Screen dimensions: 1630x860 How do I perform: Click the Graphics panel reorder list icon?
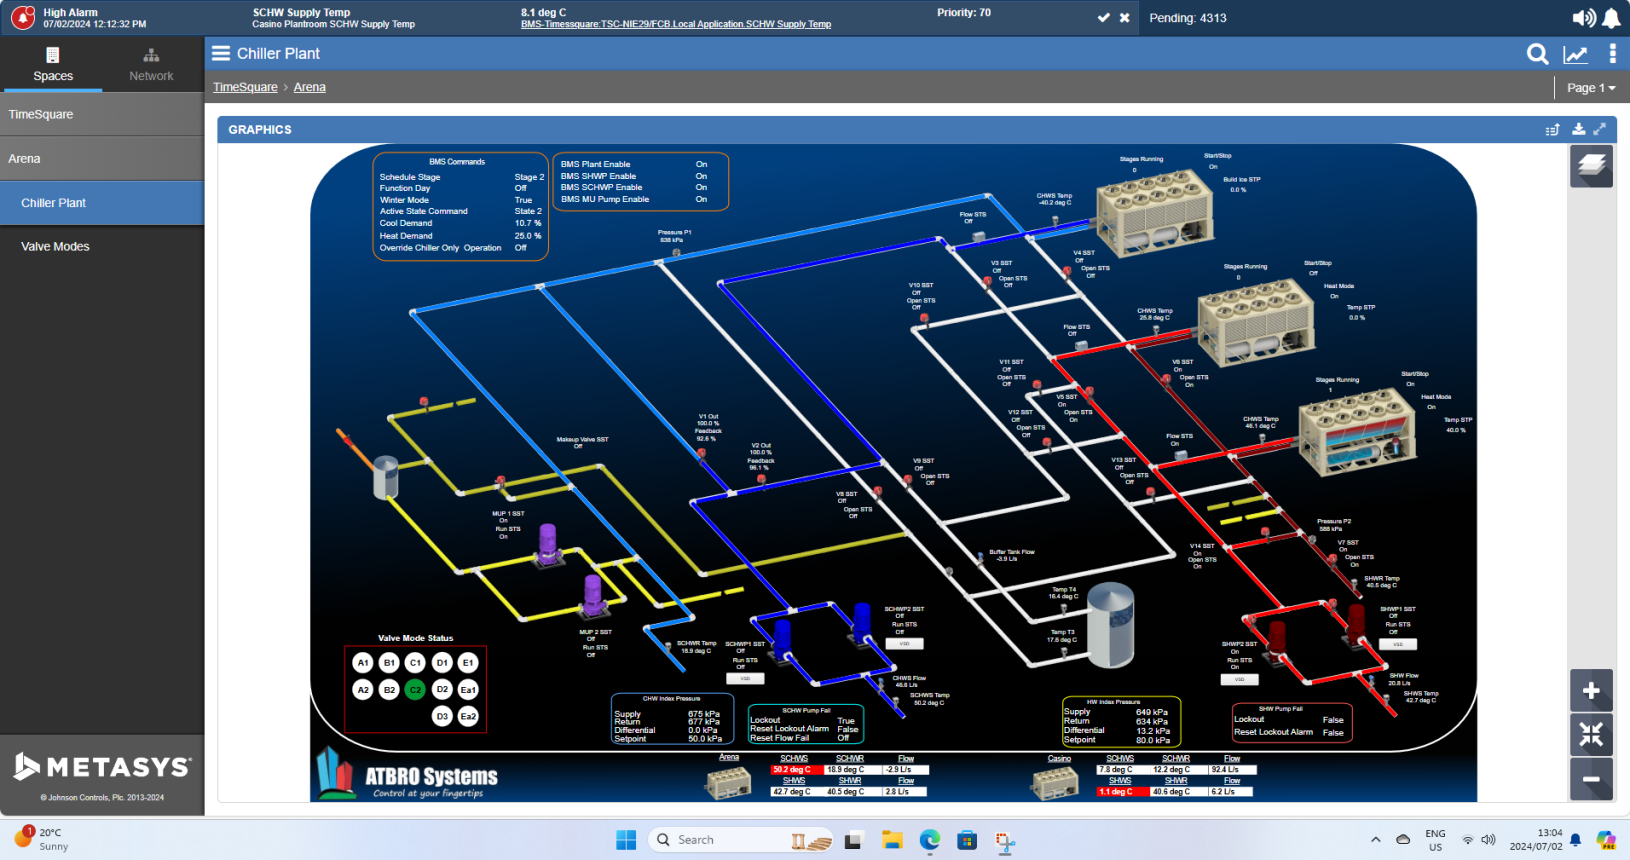(x=1552, y=129)
